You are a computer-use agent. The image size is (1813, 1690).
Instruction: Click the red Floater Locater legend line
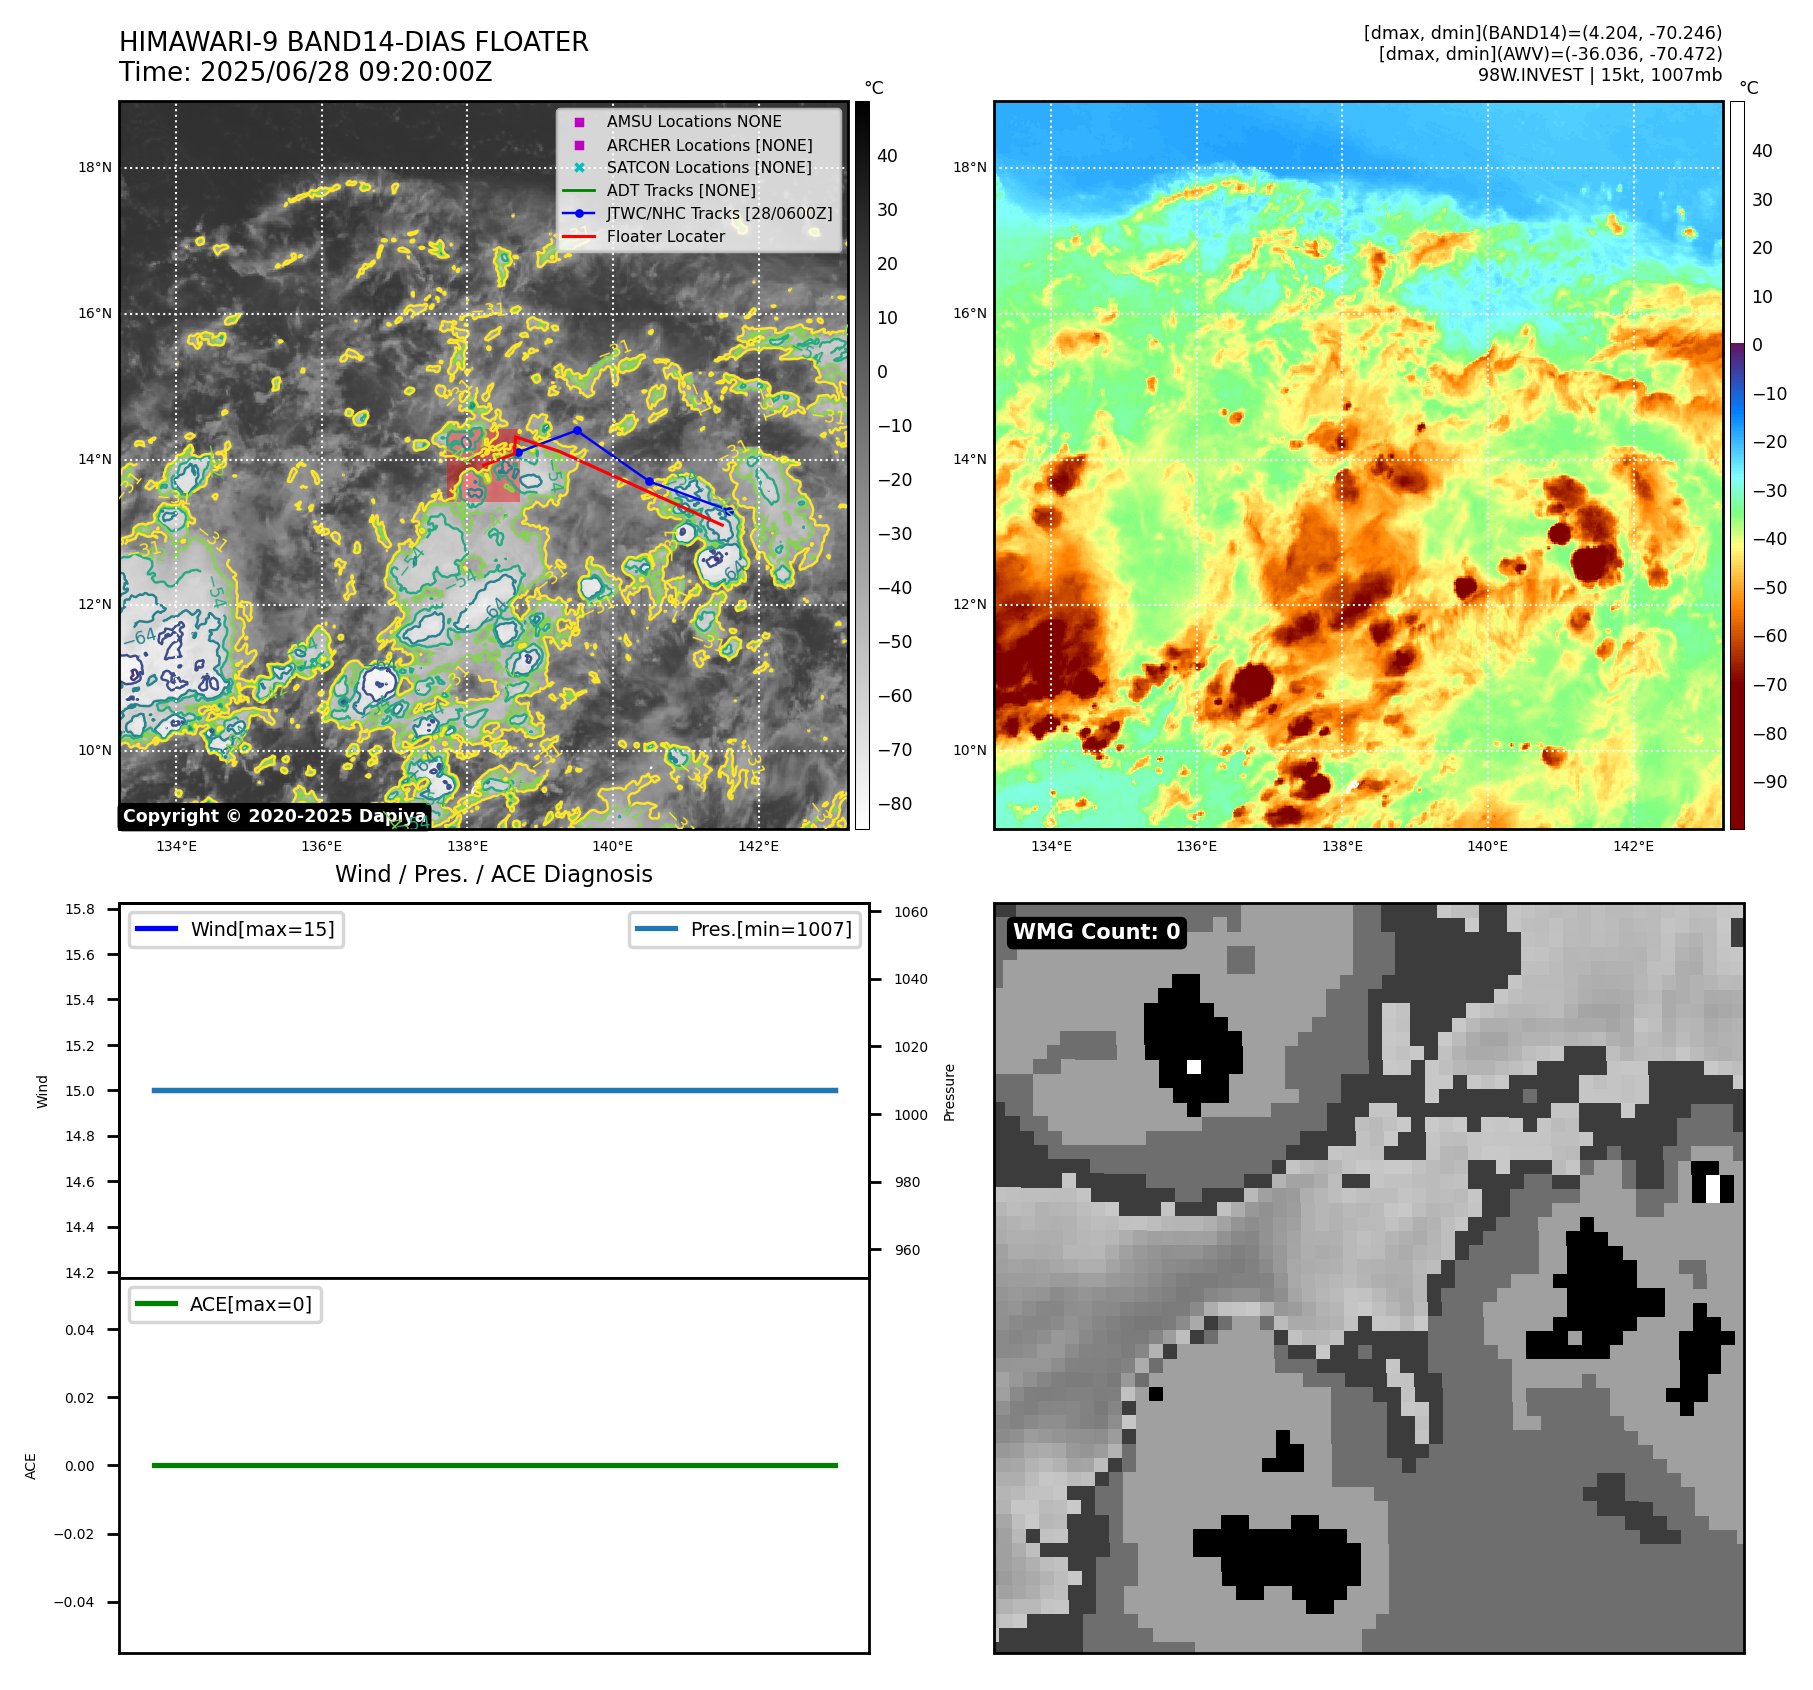tap(579, 237)
